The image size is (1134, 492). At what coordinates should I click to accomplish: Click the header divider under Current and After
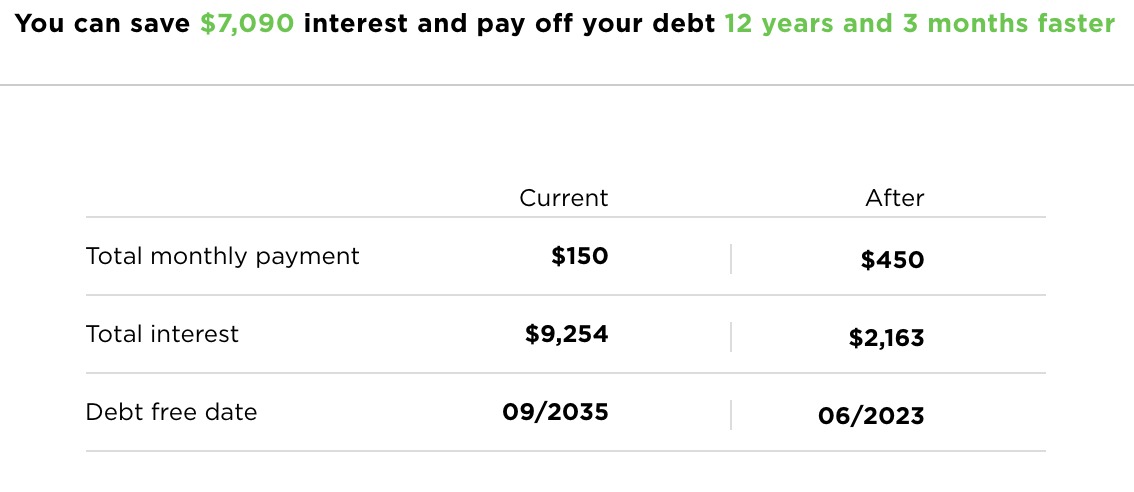[566, 217]
